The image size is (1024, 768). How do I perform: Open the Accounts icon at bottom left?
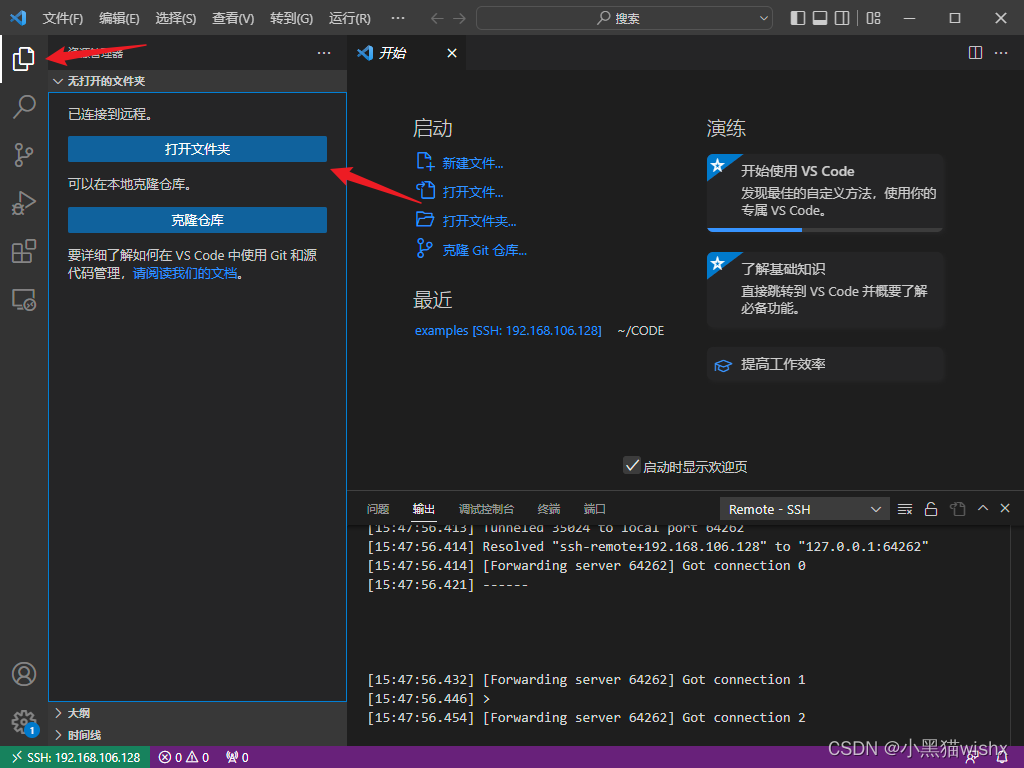[23, 674]
